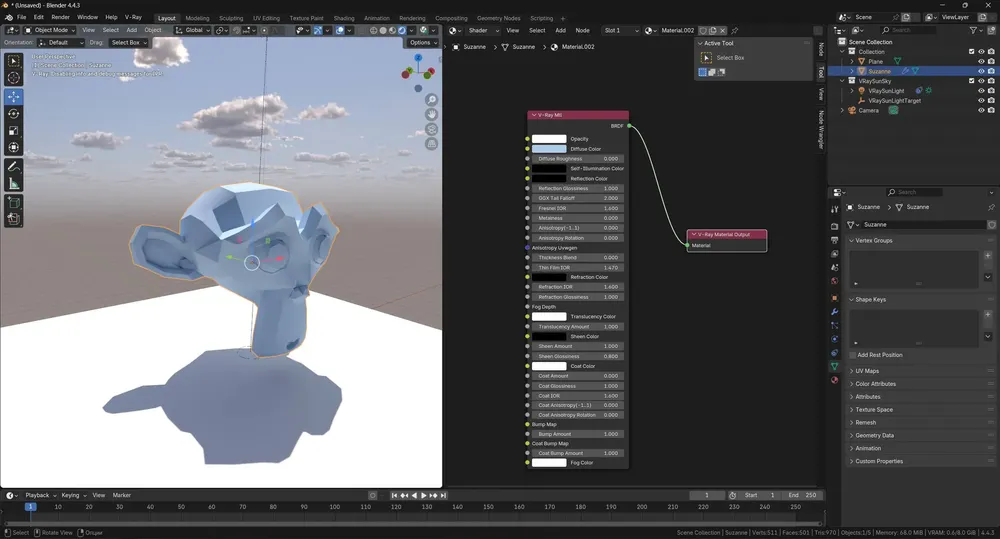Click the viewport zoom magnifier icon
1000x539 pixels.
point(432,100)
